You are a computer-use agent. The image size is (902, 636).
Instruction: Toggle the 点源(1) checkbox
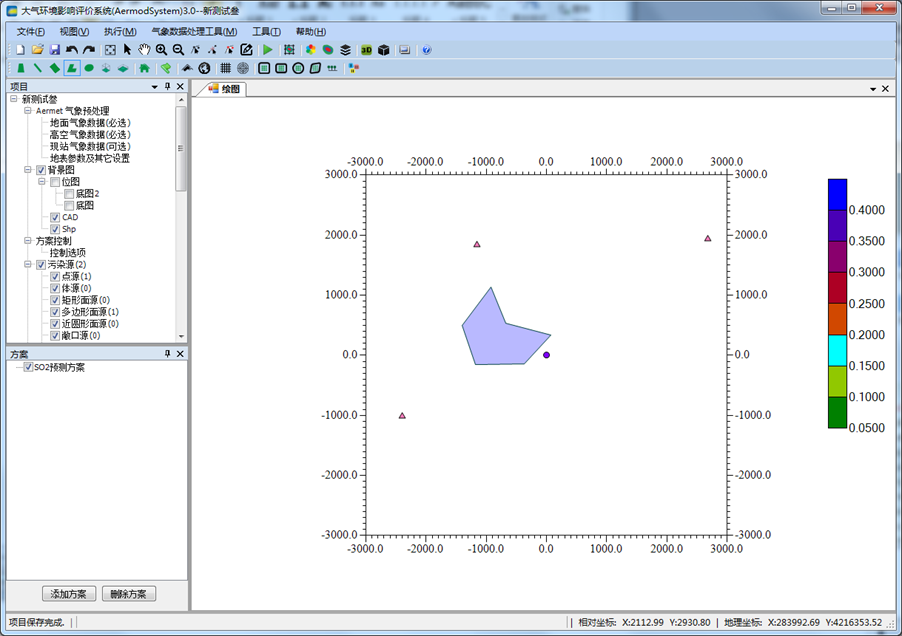point(55,276)
